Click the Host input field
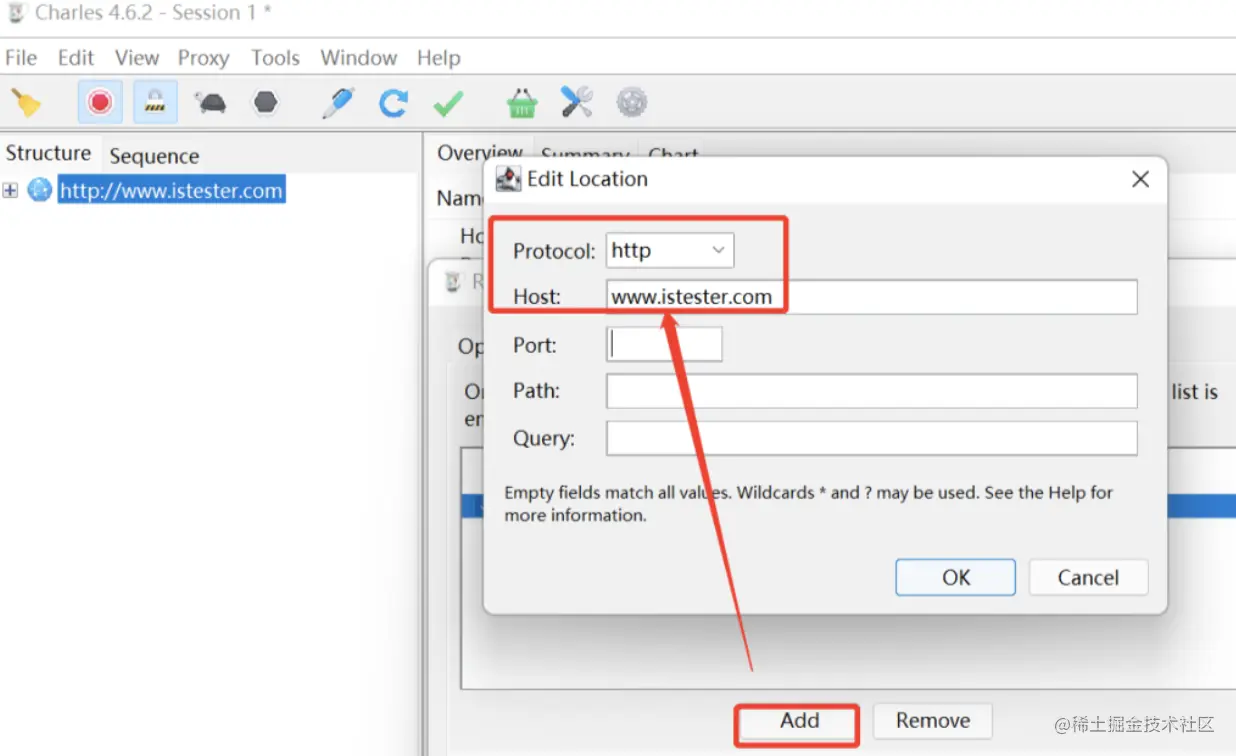 click(872, 297)
